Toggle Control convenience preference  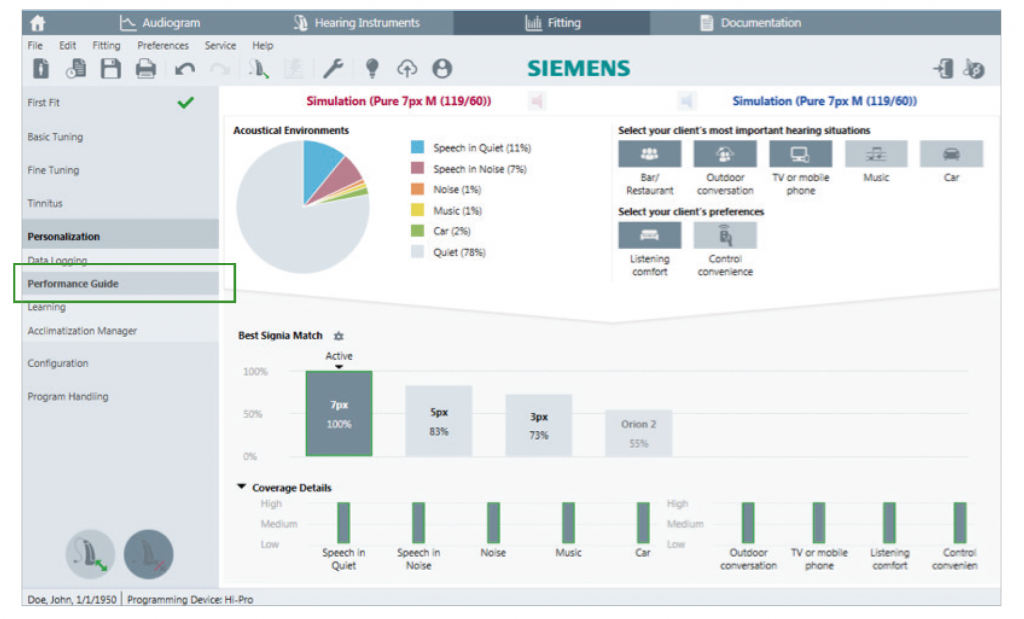point(725,235)
